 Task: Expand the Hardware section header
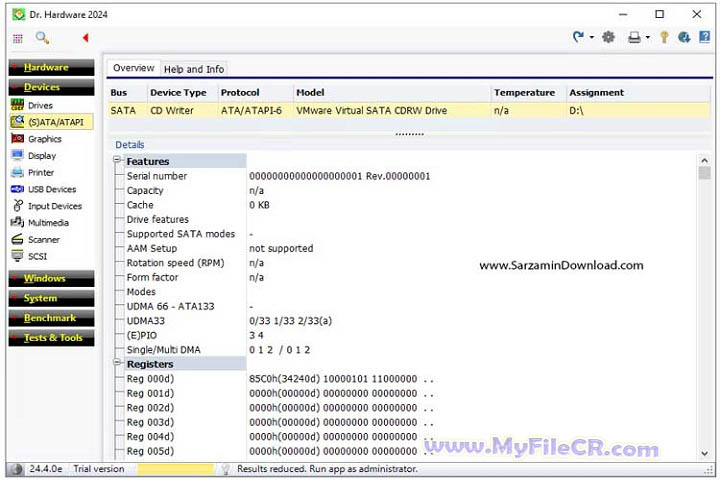[x=51, y=68]
